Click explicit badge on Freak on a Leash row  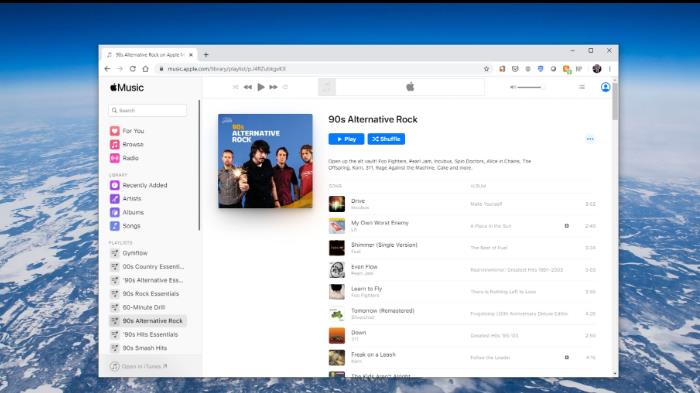point(567,357)
